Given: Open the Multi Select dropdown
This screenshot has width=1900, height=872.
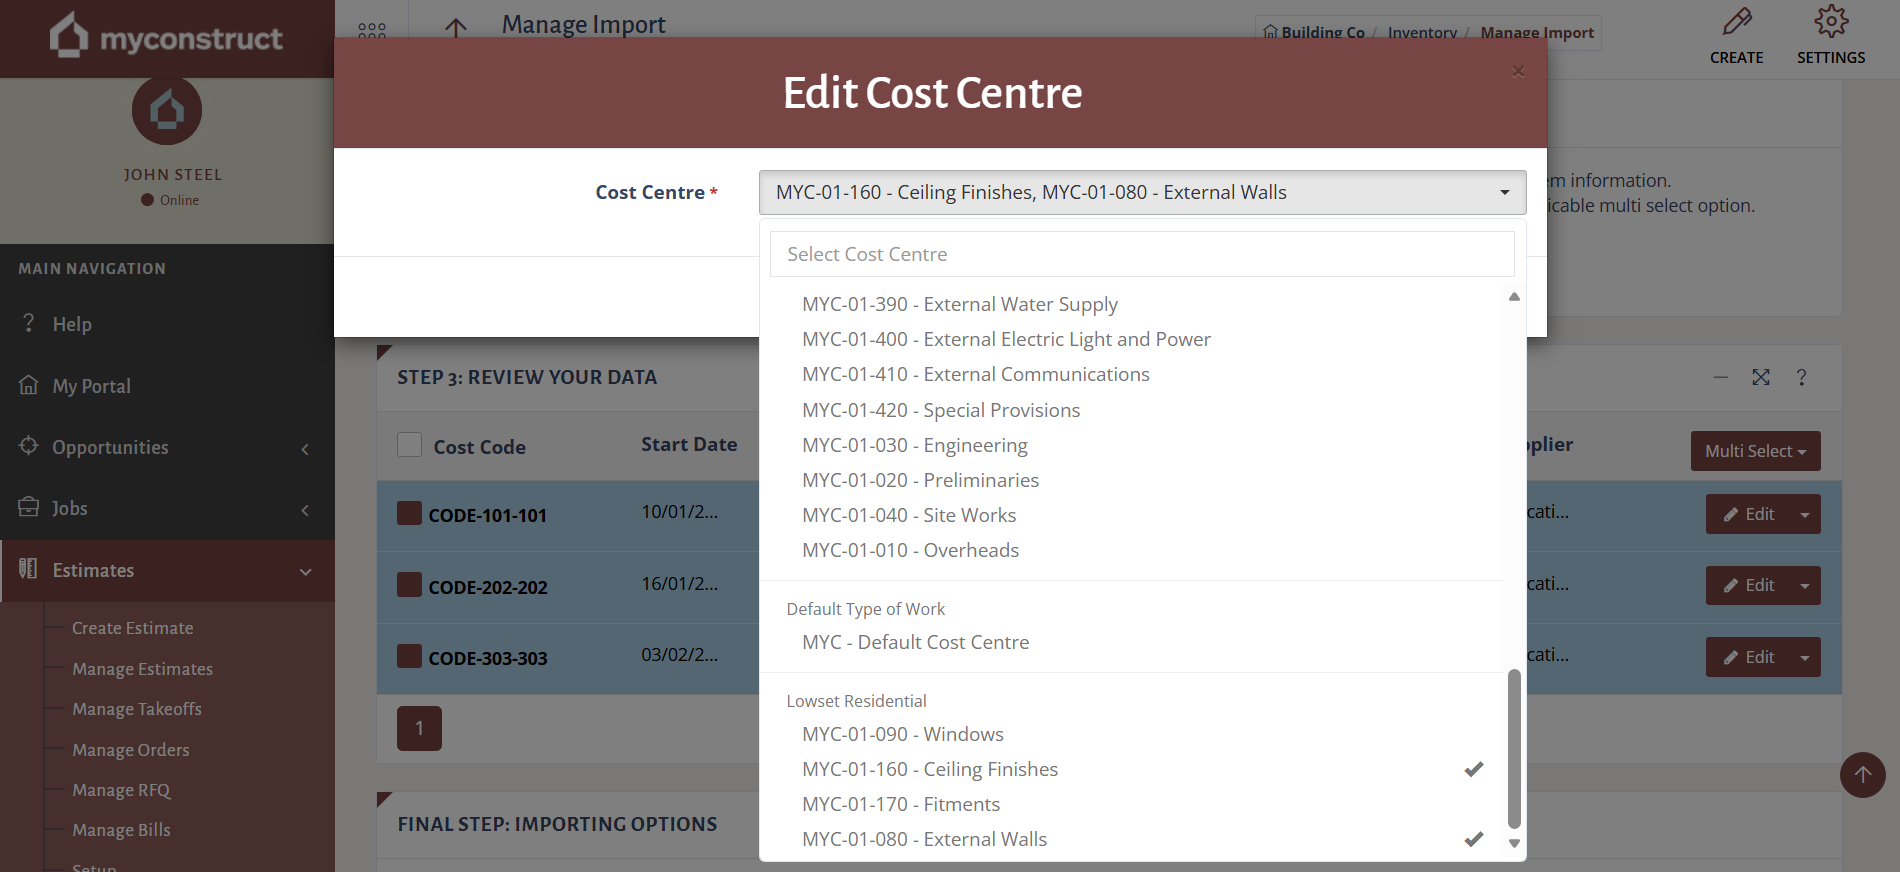Looking at the screenshot, I should pyautogui.click(x=1755, y=451).
